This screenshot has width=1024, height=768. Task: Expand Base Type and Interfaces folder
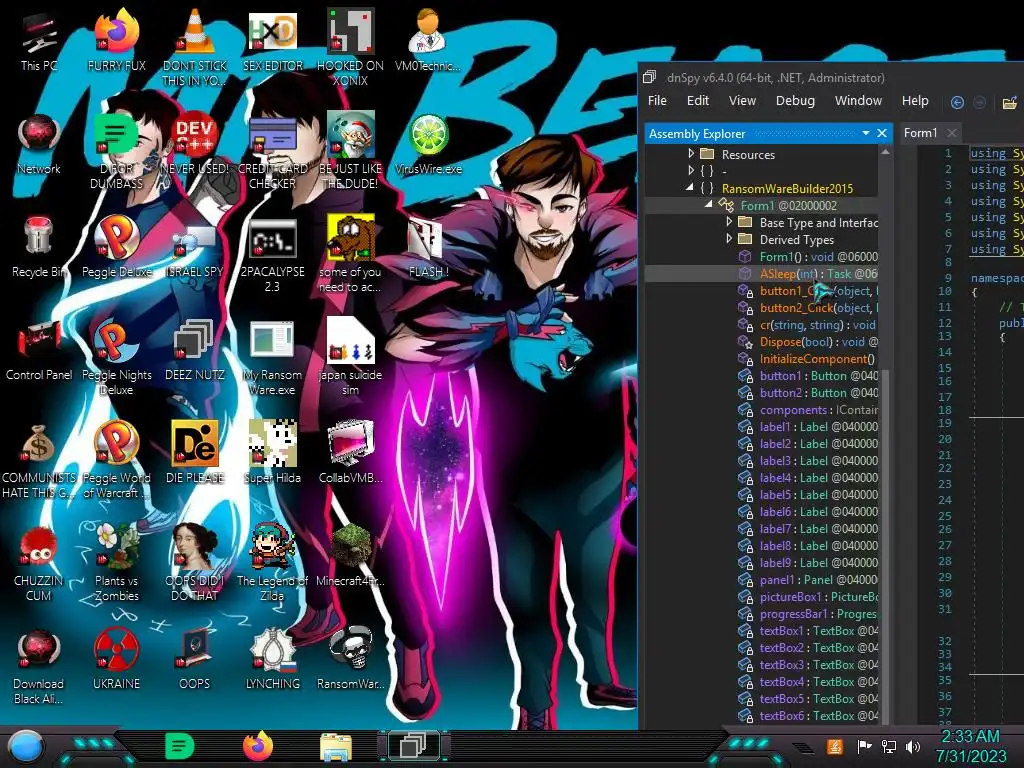coord(729,222)
